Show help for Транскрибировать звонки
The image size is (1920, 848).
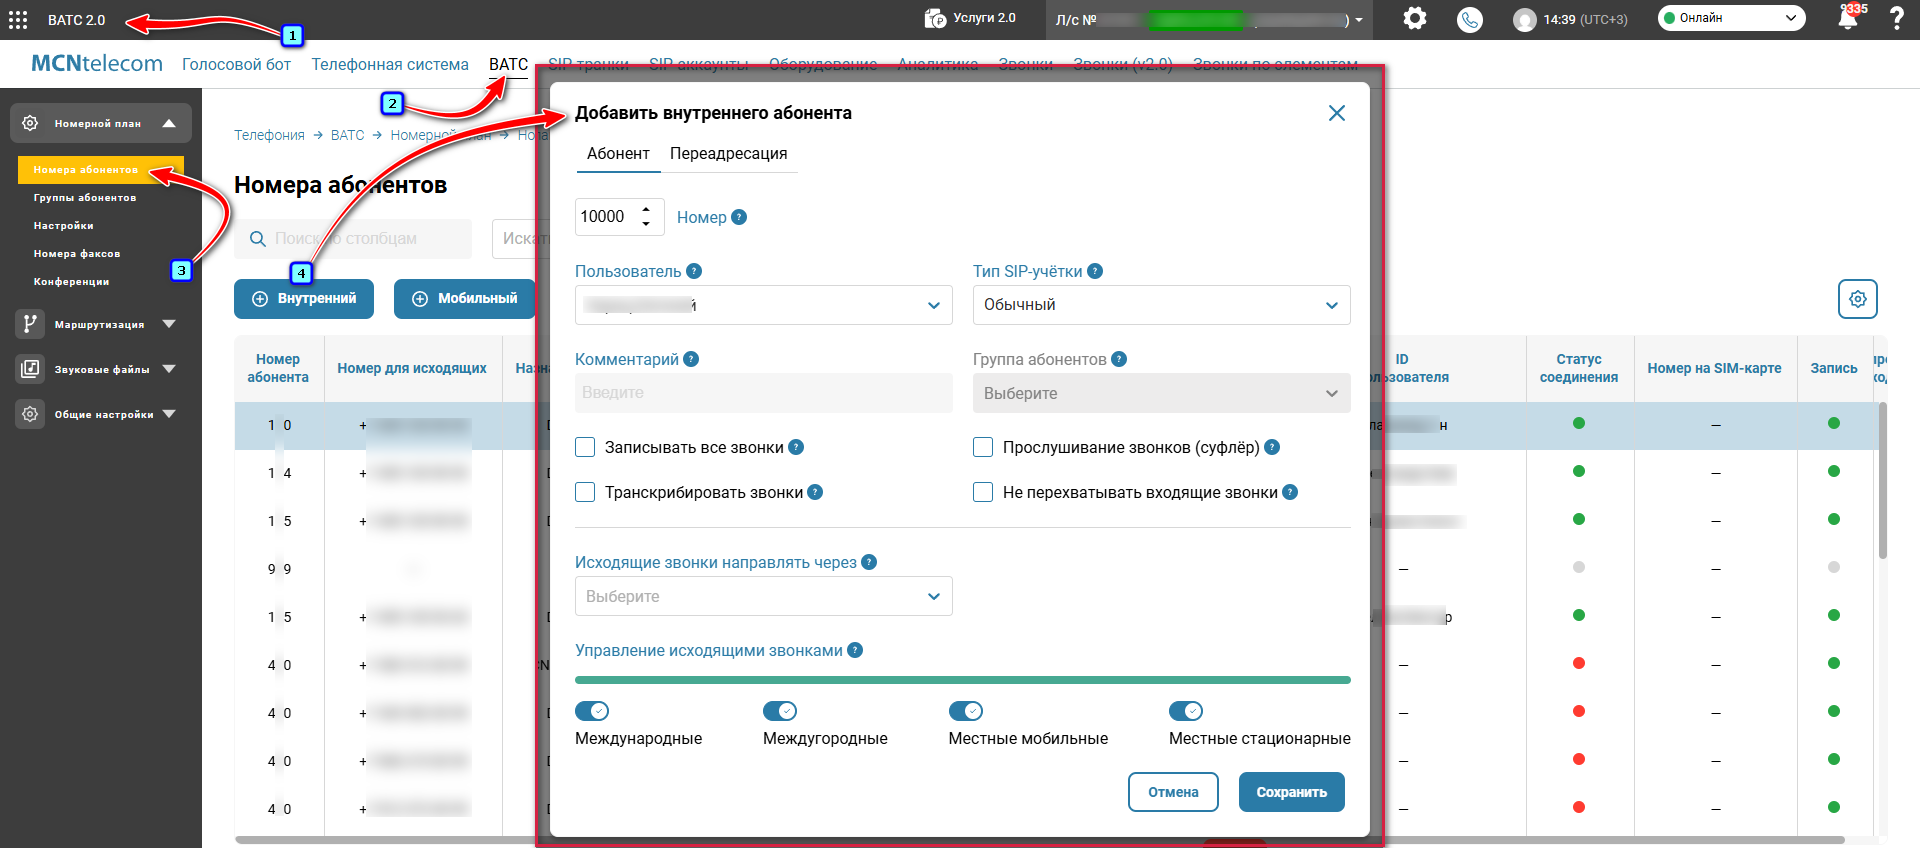point(815,492)
